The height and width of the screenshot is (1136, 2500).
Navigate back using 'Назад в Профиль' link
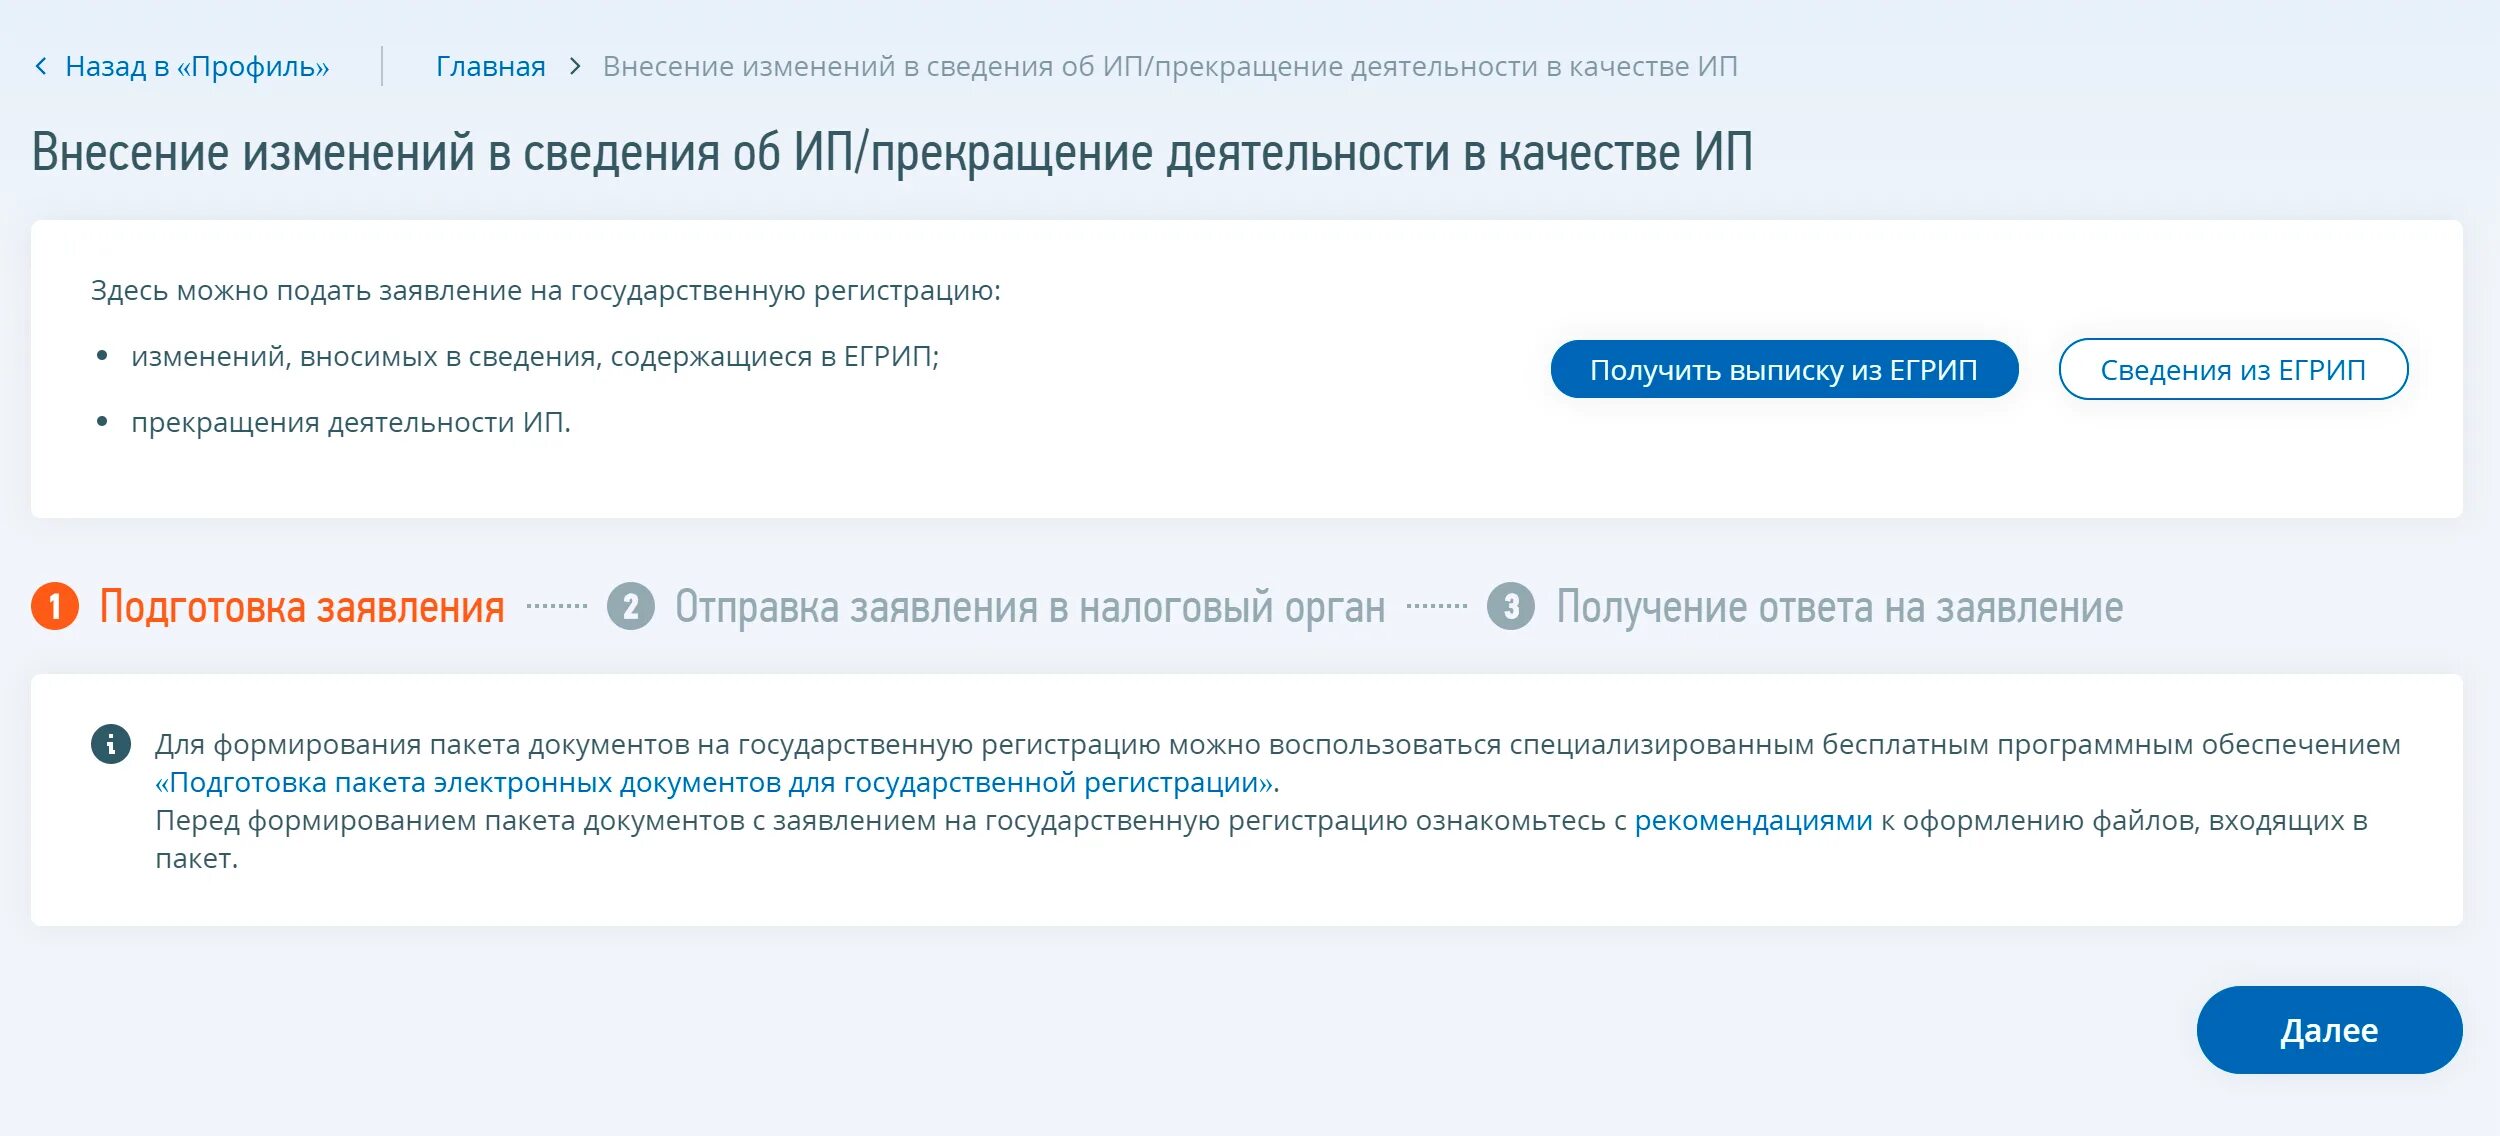click(x=161, y=64)
